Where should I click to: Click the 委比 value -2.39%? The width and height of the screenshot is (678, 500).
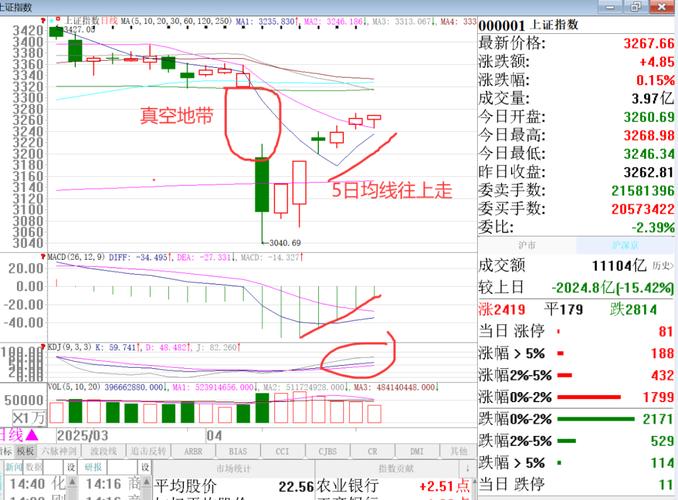tap(653, 228)
